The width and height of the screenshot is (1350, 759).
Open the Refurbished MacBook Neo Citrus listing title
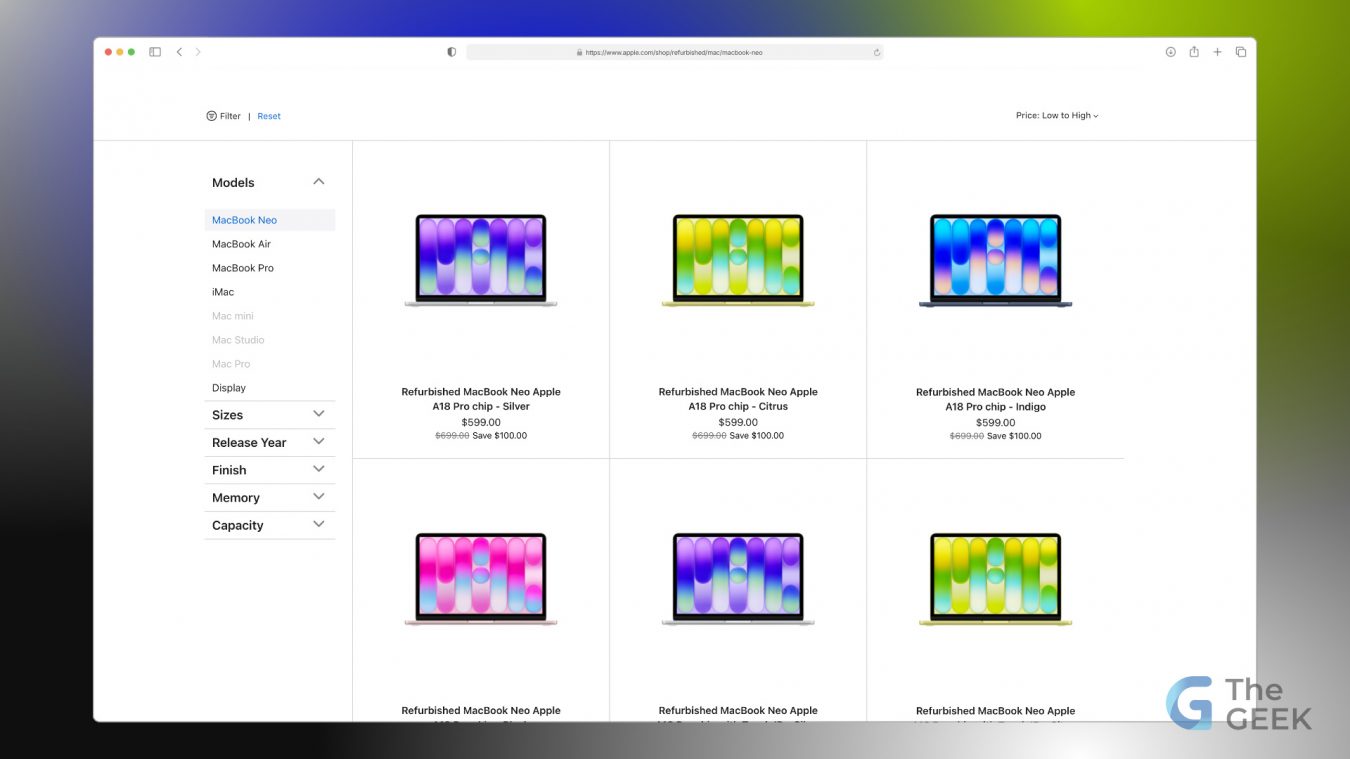[x=738, y=399]
